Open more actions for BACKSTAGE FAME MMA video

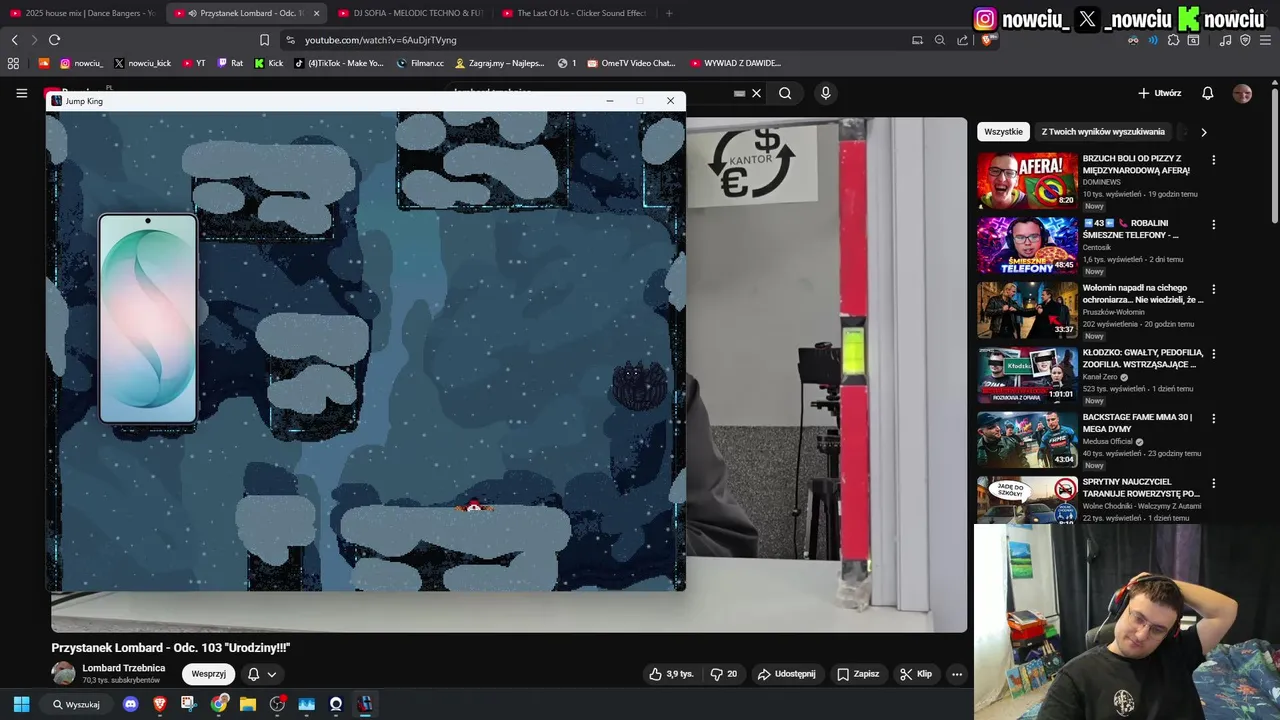click(1213, 418)
